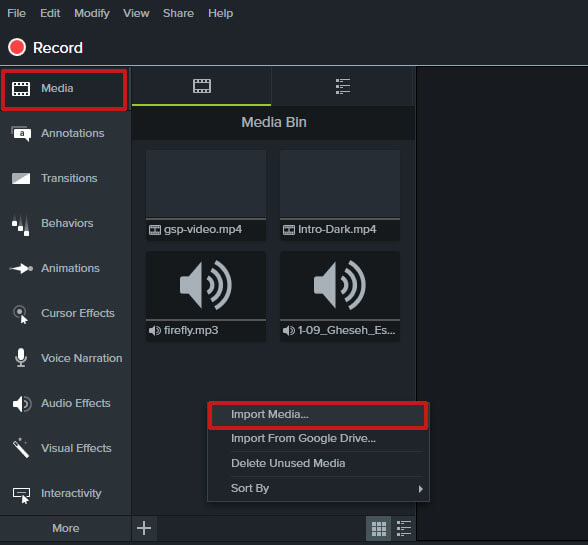
Task: Click the firefly.mp3 file name
Action: tap(191, 330)
